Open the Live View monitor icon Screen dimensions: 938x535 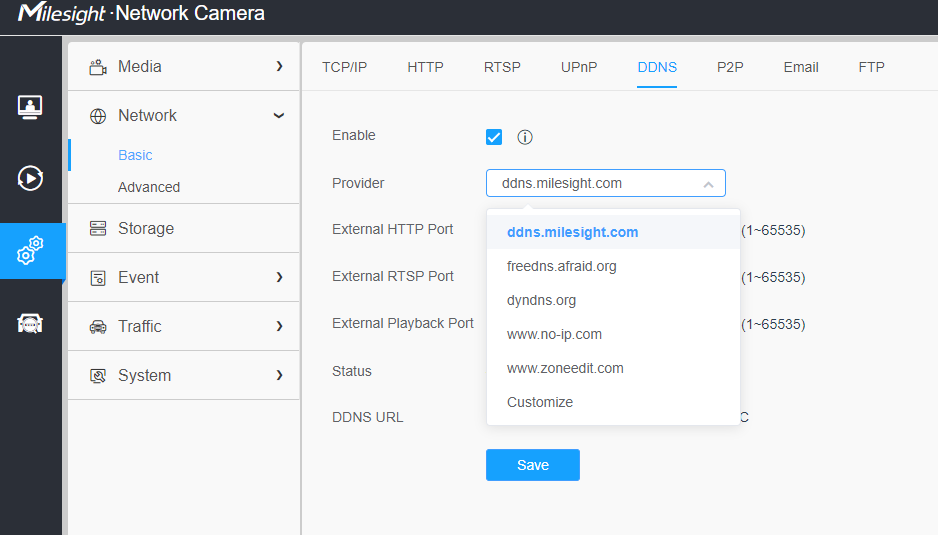point(30,108)
